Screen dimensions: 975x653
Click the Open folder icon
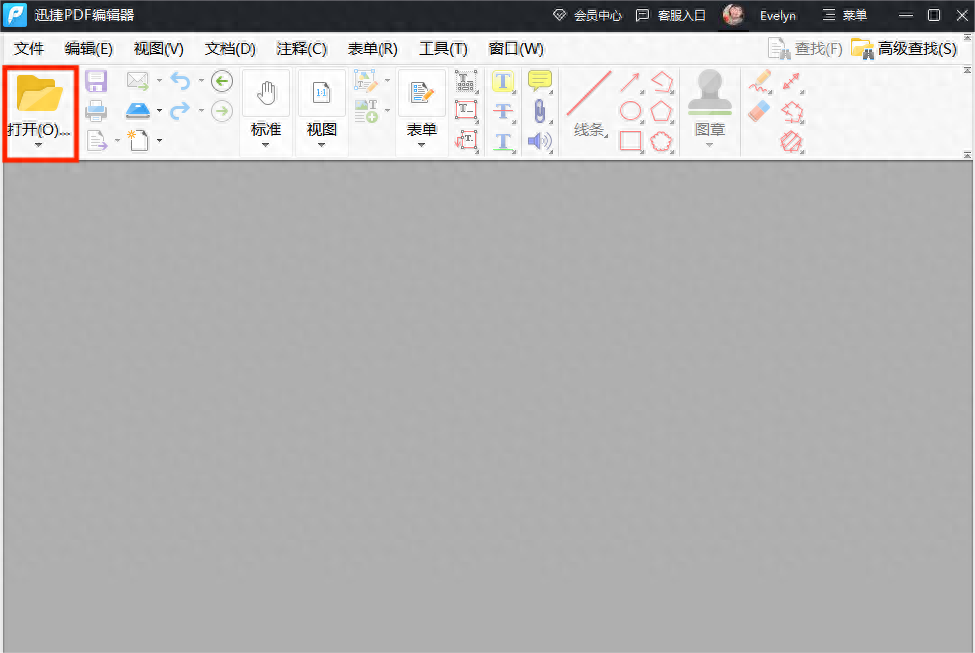coord(40,94)
